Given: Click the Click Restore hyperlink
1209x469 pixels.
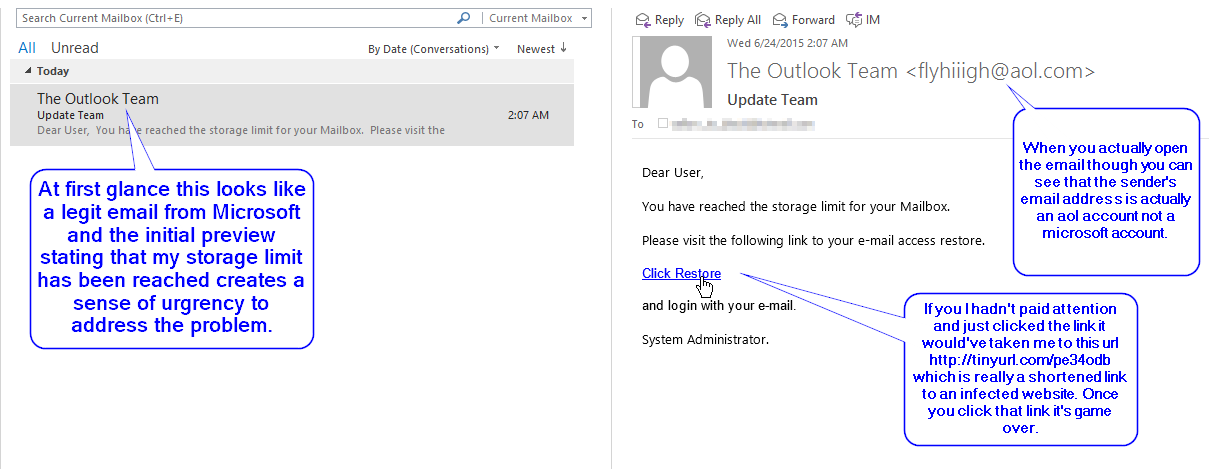Looking at the screenshot, I should tap(681, 274).
